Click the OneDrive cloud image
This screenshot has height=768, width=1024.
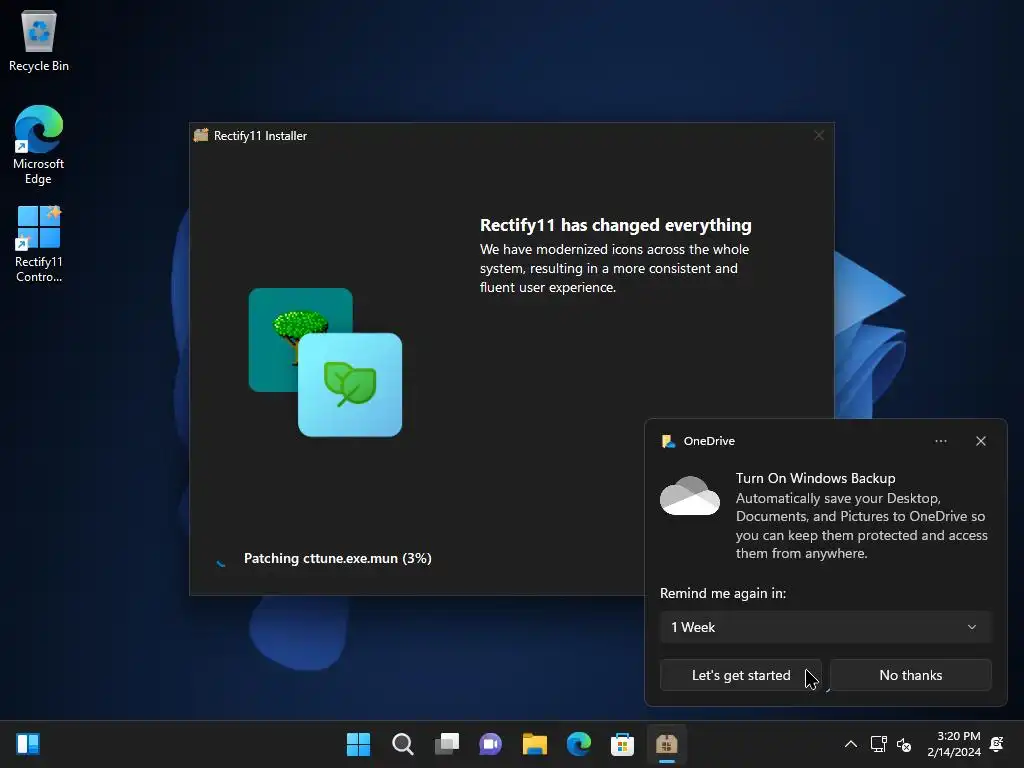(x=690, y=496)
